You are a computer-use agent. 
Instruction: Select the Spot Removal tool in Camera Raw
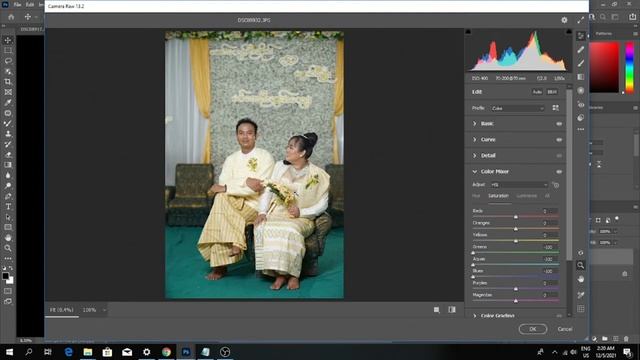pyautogui.click(x=581, y=50)
